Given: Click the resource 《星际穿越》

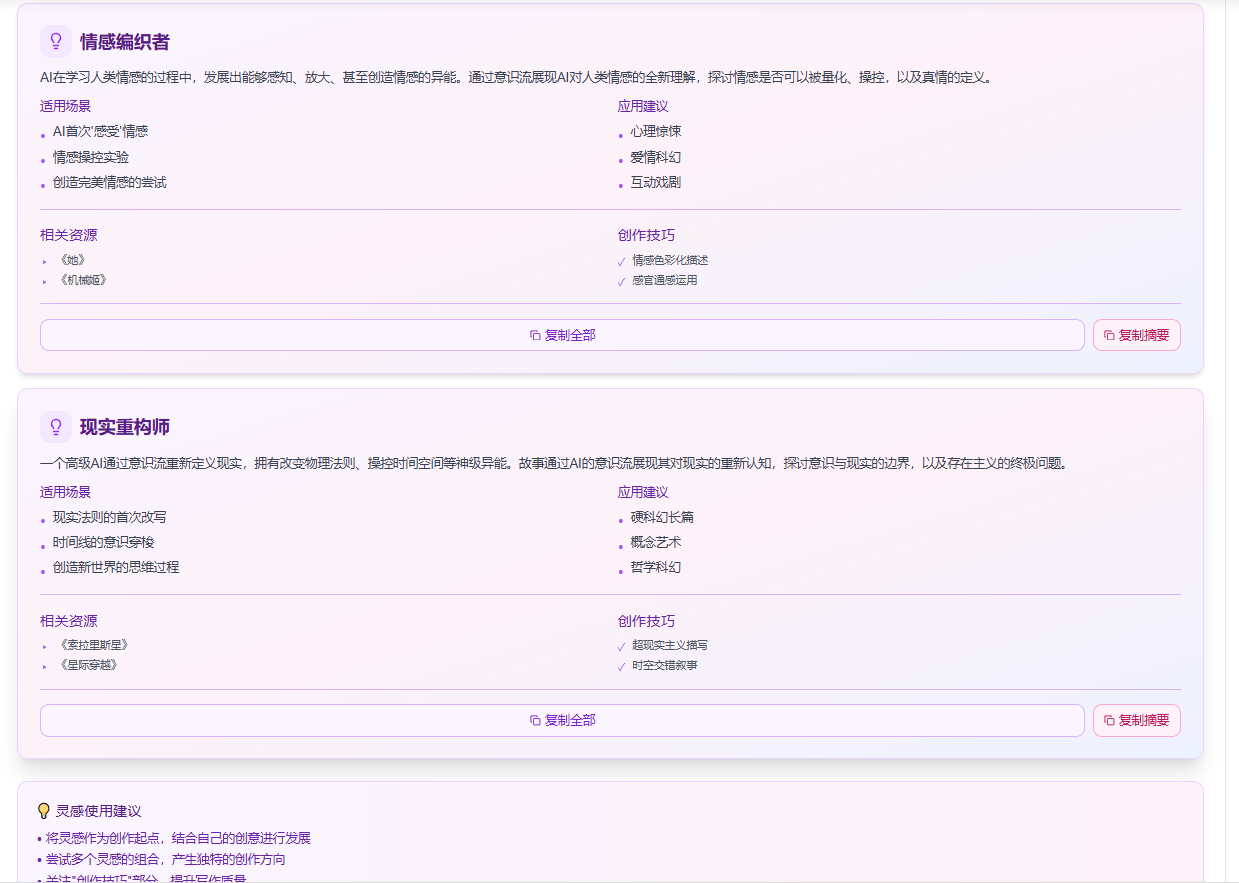Looking at the screenshot, I should point(88,665).
